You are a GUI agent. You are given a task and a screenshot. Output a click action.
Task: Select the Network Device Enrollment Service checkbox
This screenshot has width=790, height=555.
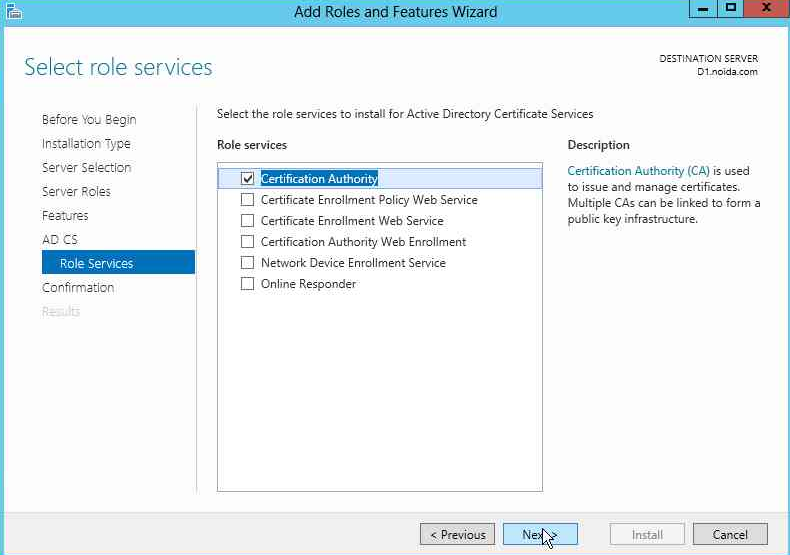(x=247, y=263)
